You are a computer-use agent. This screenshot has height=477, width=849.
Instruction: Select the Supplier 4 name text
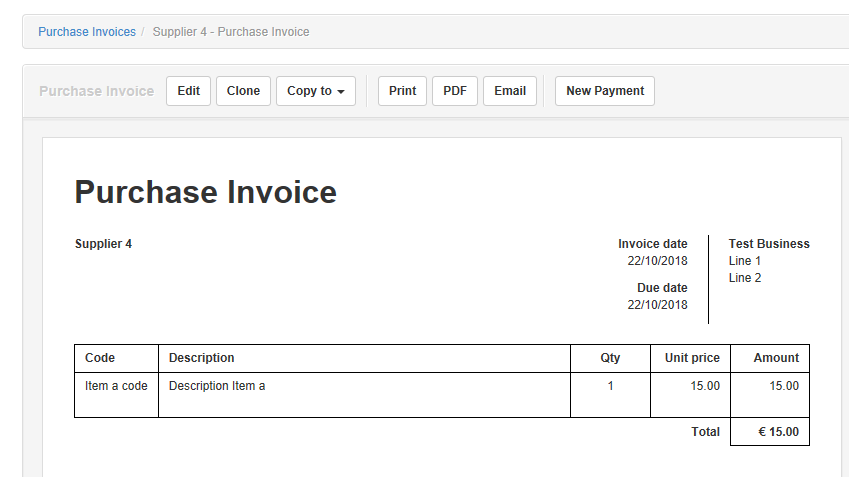tap(103, 244)
